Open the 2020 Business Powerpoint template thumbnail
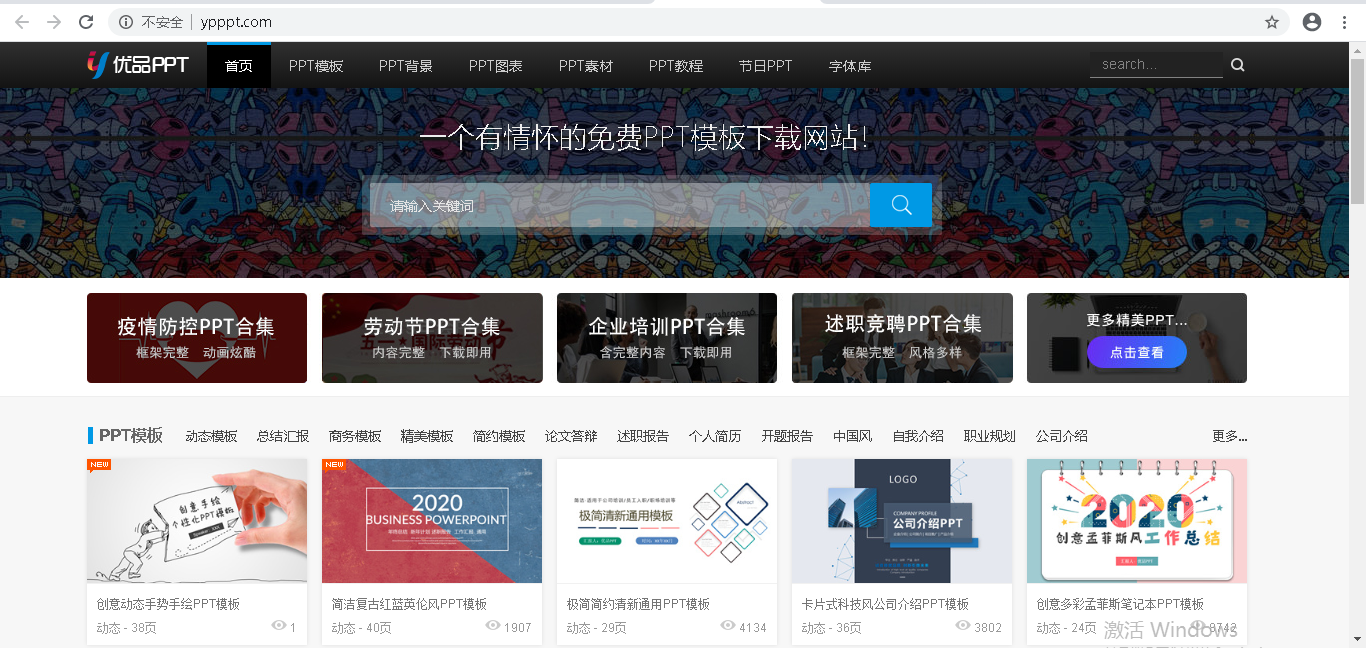Image resolution: width=1366 pixels, height=648 pixels. coord(431,520)
